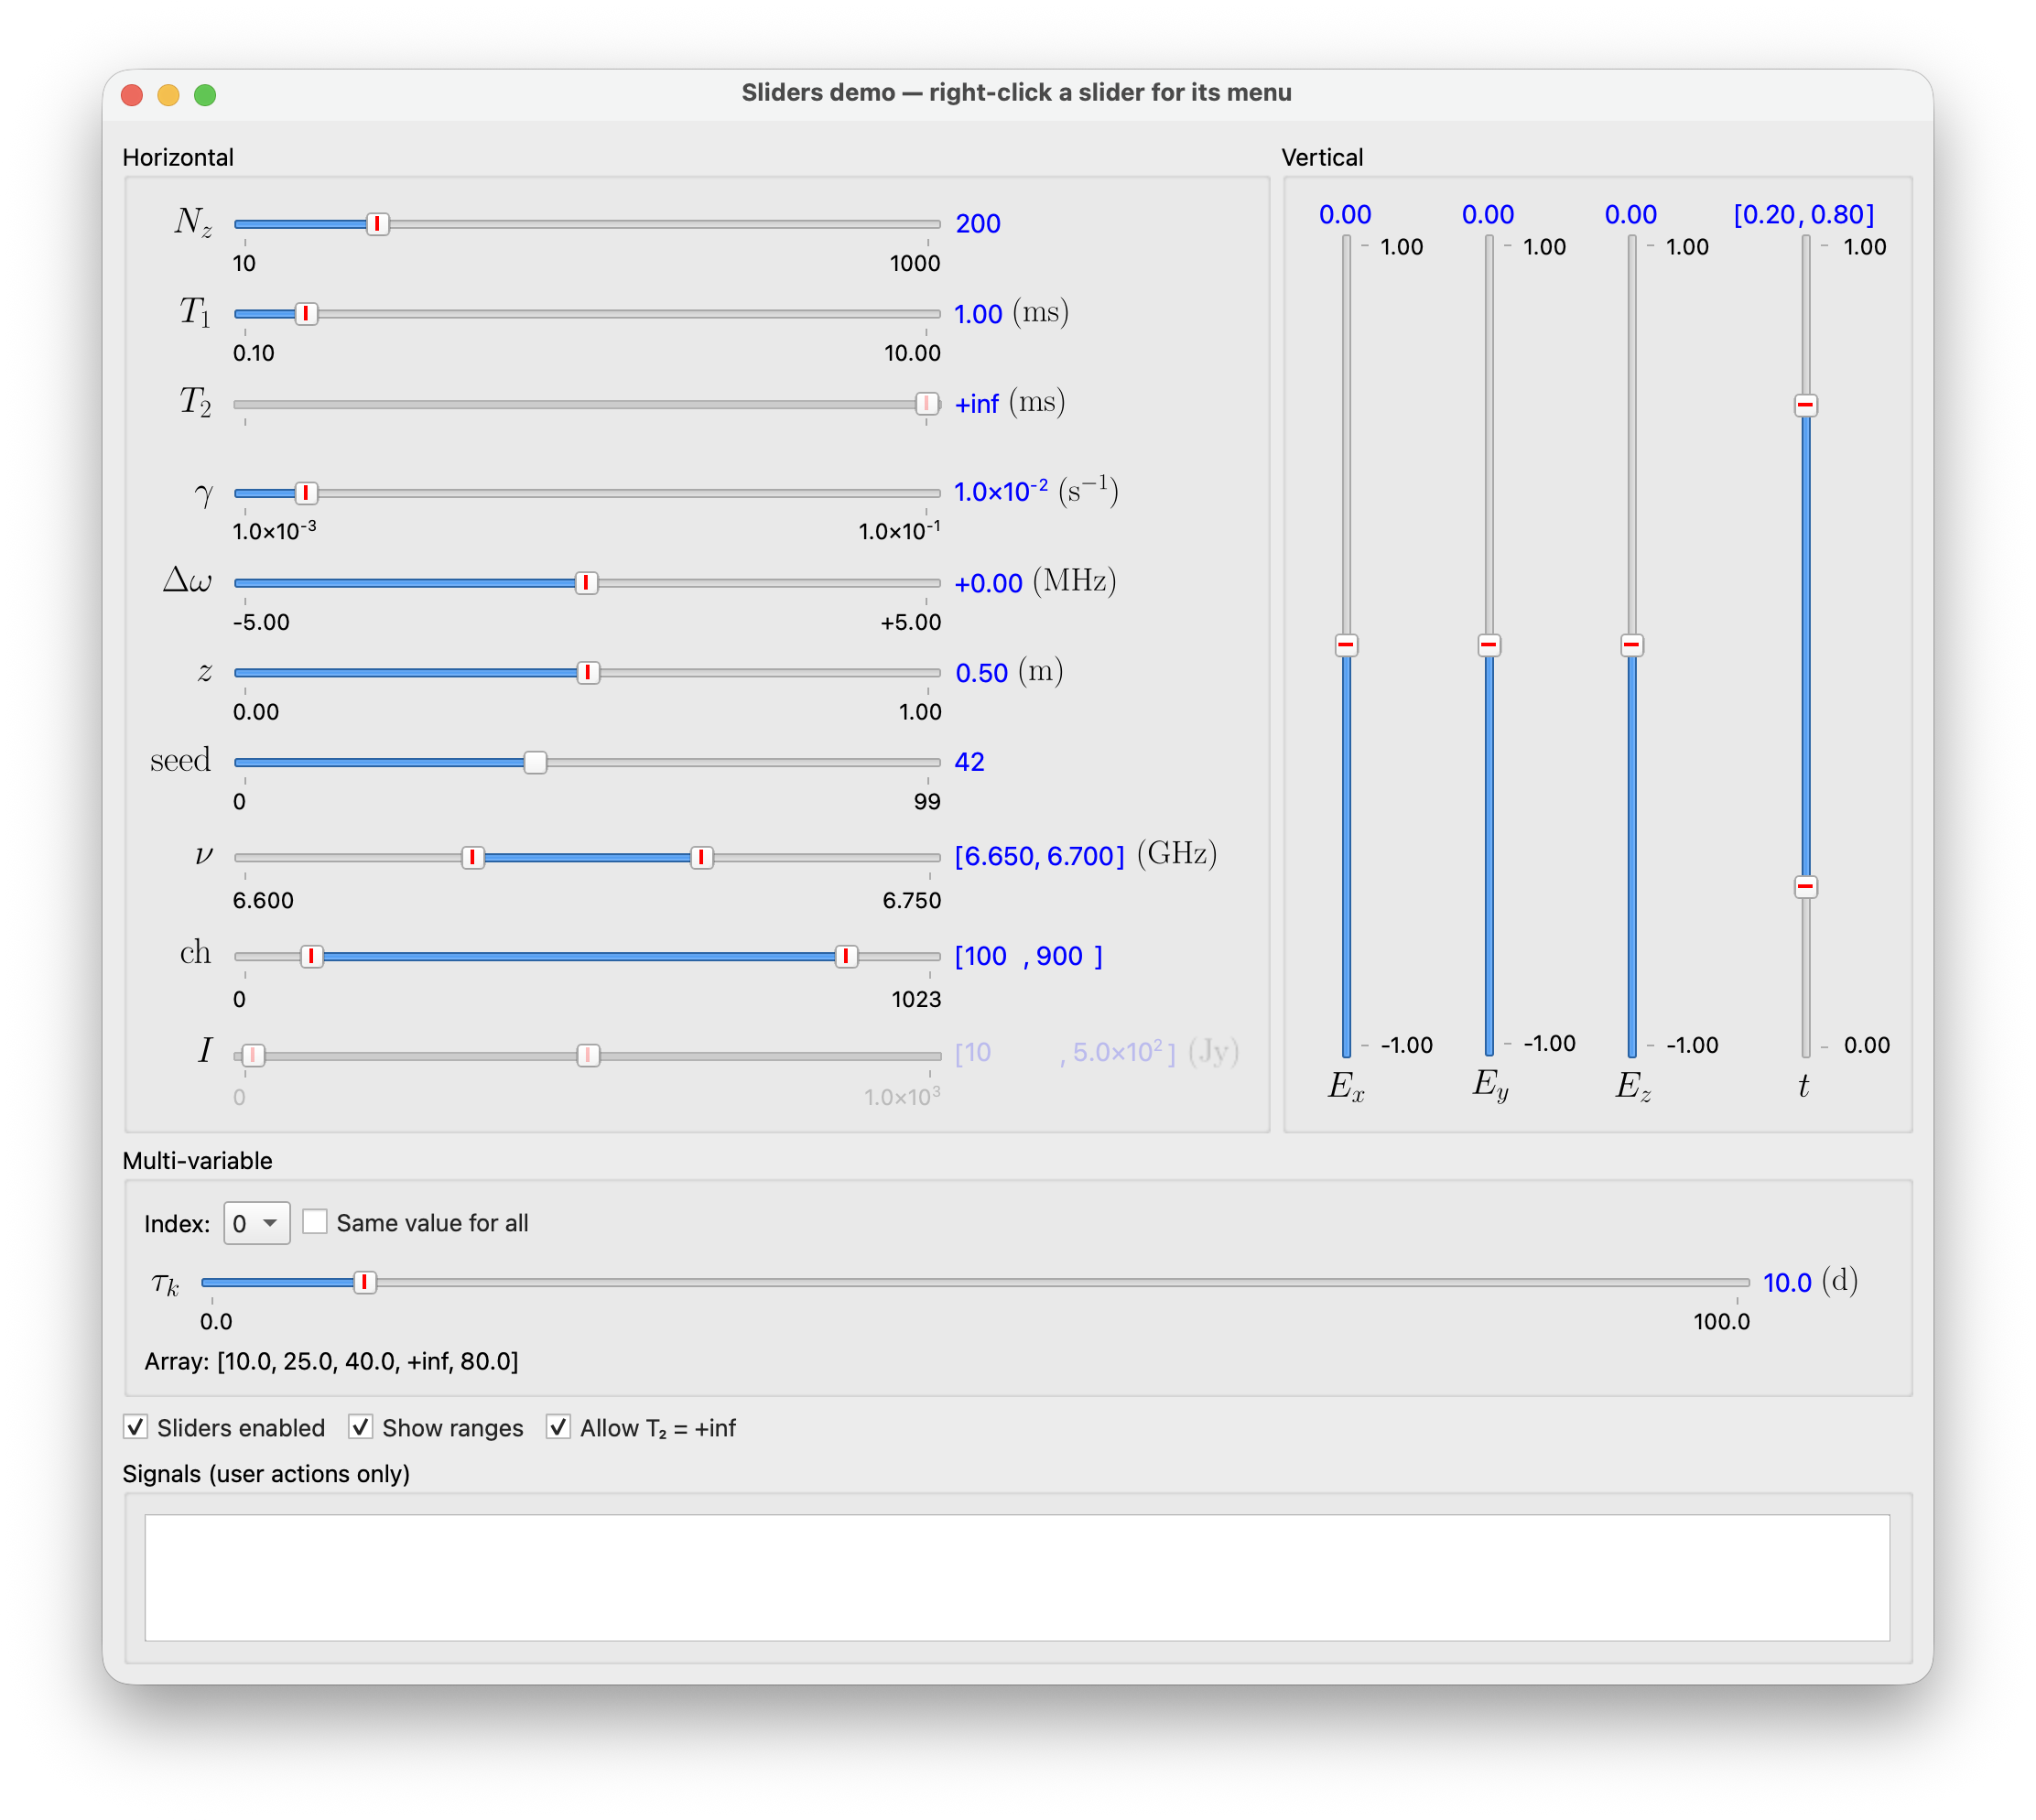Viewport: 2036px width, 1820px height.
Task: Click inside the Signals log box
Action: click(1017, 1578)
